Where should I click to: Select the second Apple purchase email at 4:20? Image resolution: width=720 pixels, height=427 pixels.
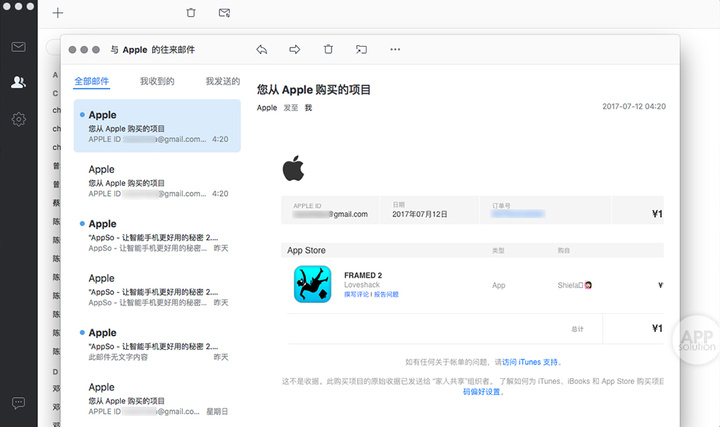click(x=157, y=181)
